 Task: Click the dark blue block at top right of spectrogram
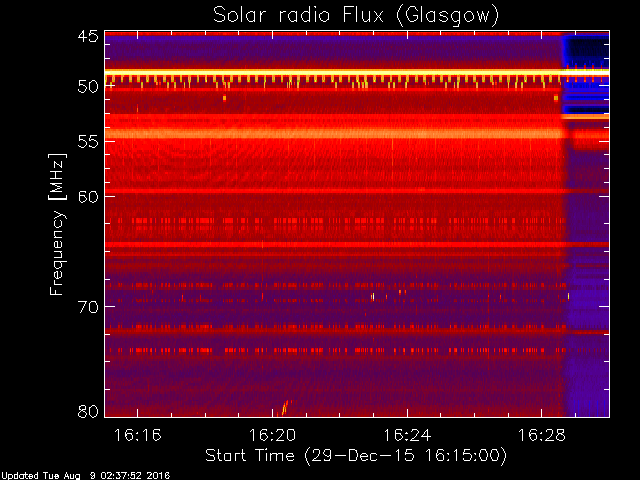(x=586, y=51)
